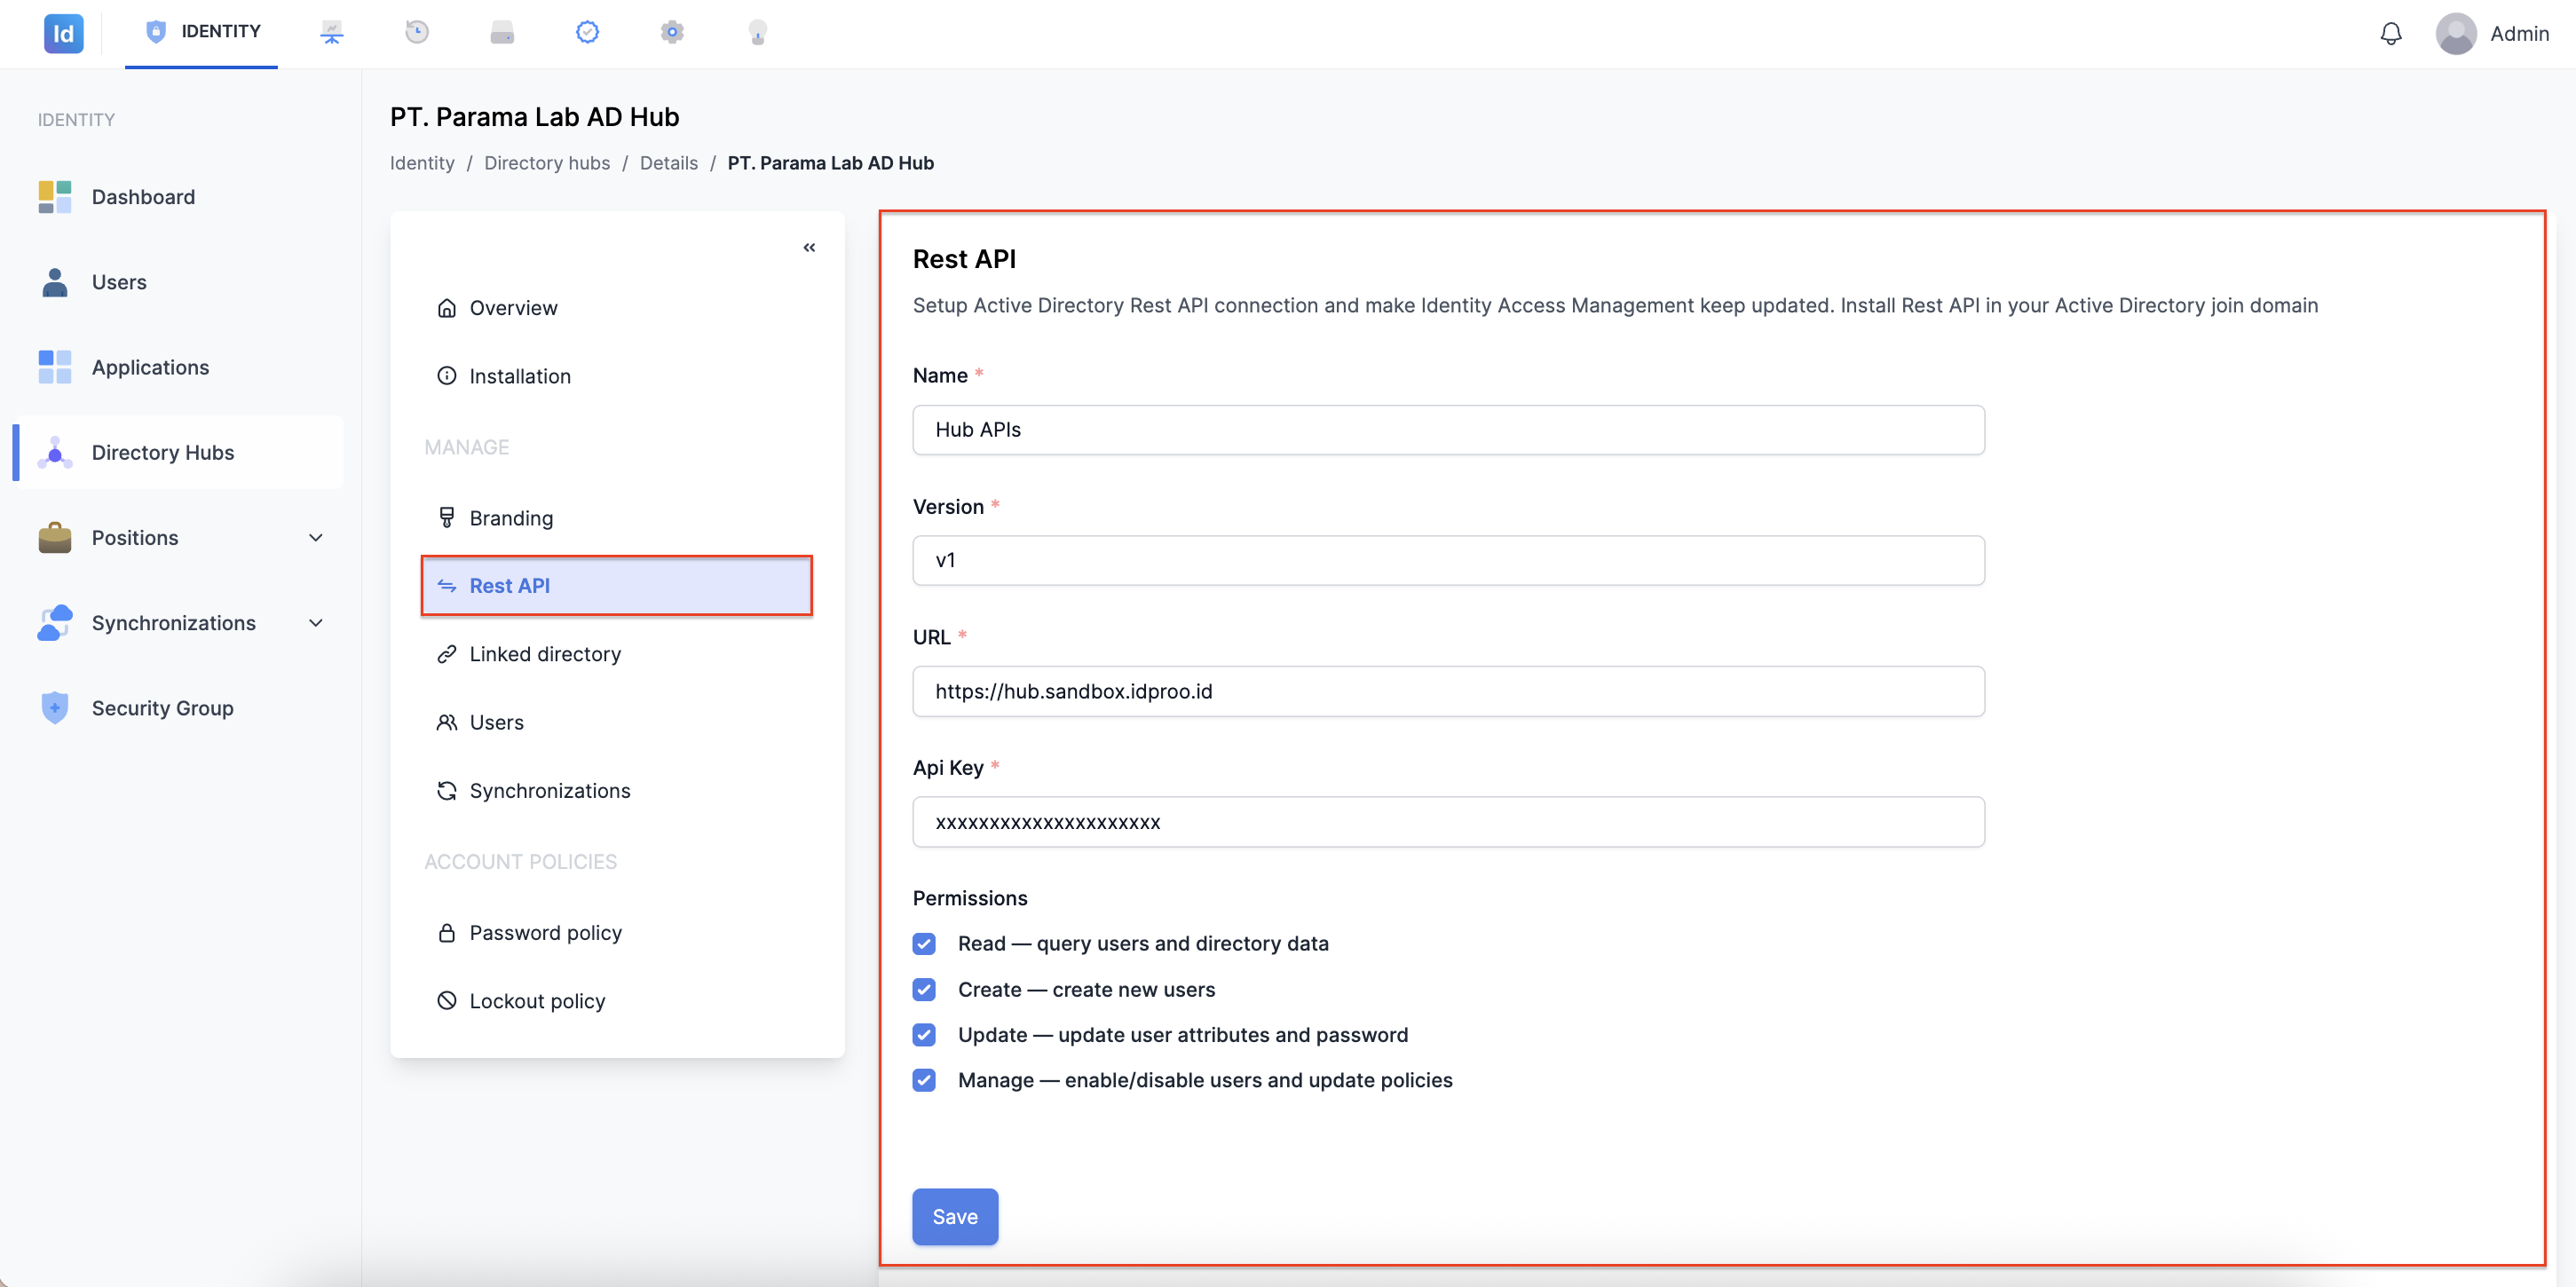Click the Applications grid icon

click(x=55, y=367)
